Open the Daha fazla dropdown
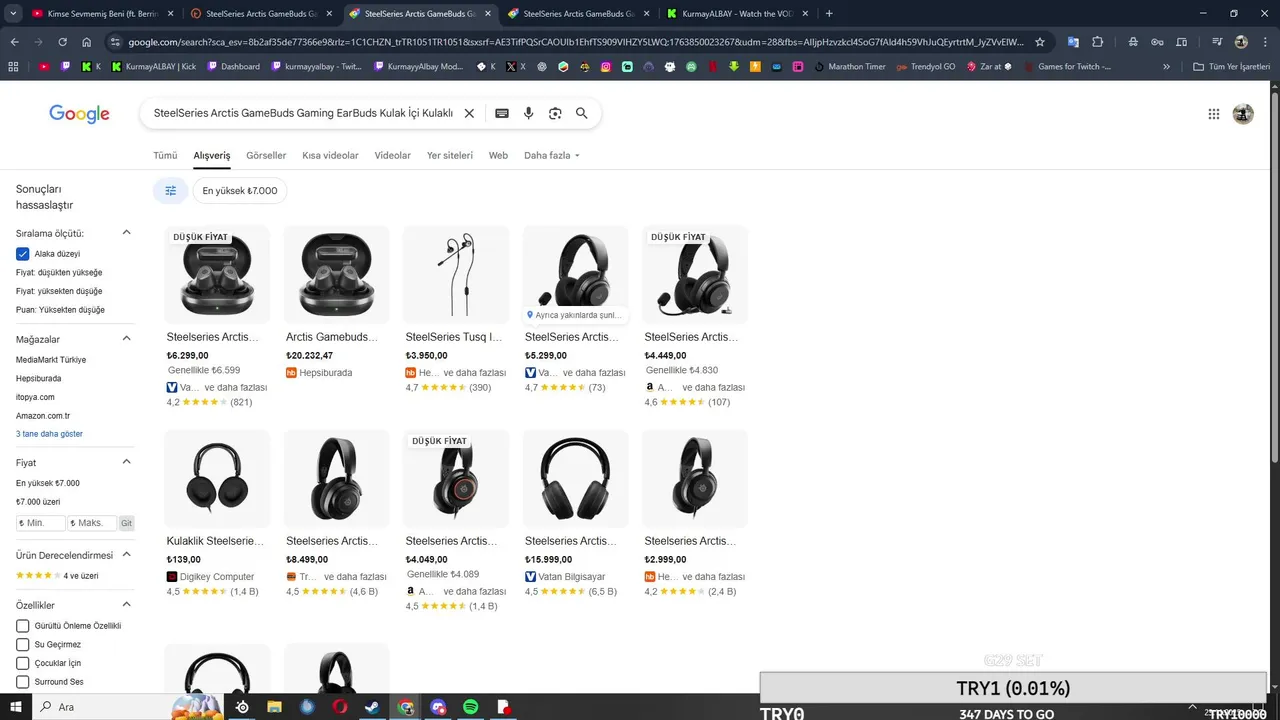This screenshot has height=720, width=1280. click(x=551, y=156)
